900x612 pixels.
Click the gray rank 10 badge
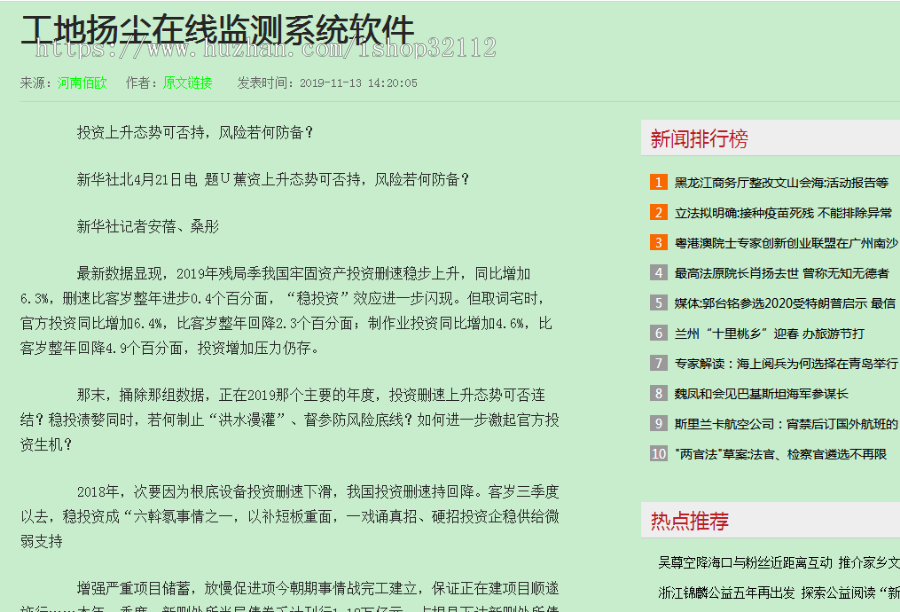pos(658,453)
